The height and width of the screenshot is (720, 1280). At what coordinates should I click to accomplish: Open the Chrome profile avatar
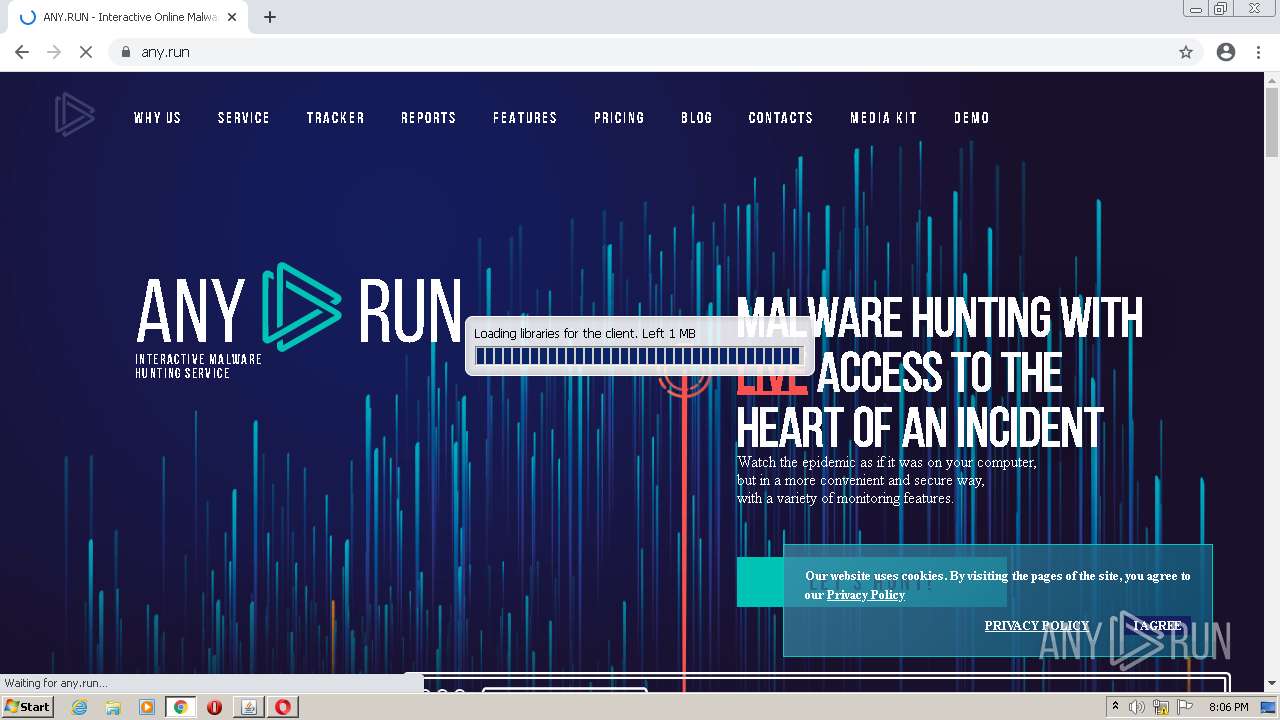1226,52
